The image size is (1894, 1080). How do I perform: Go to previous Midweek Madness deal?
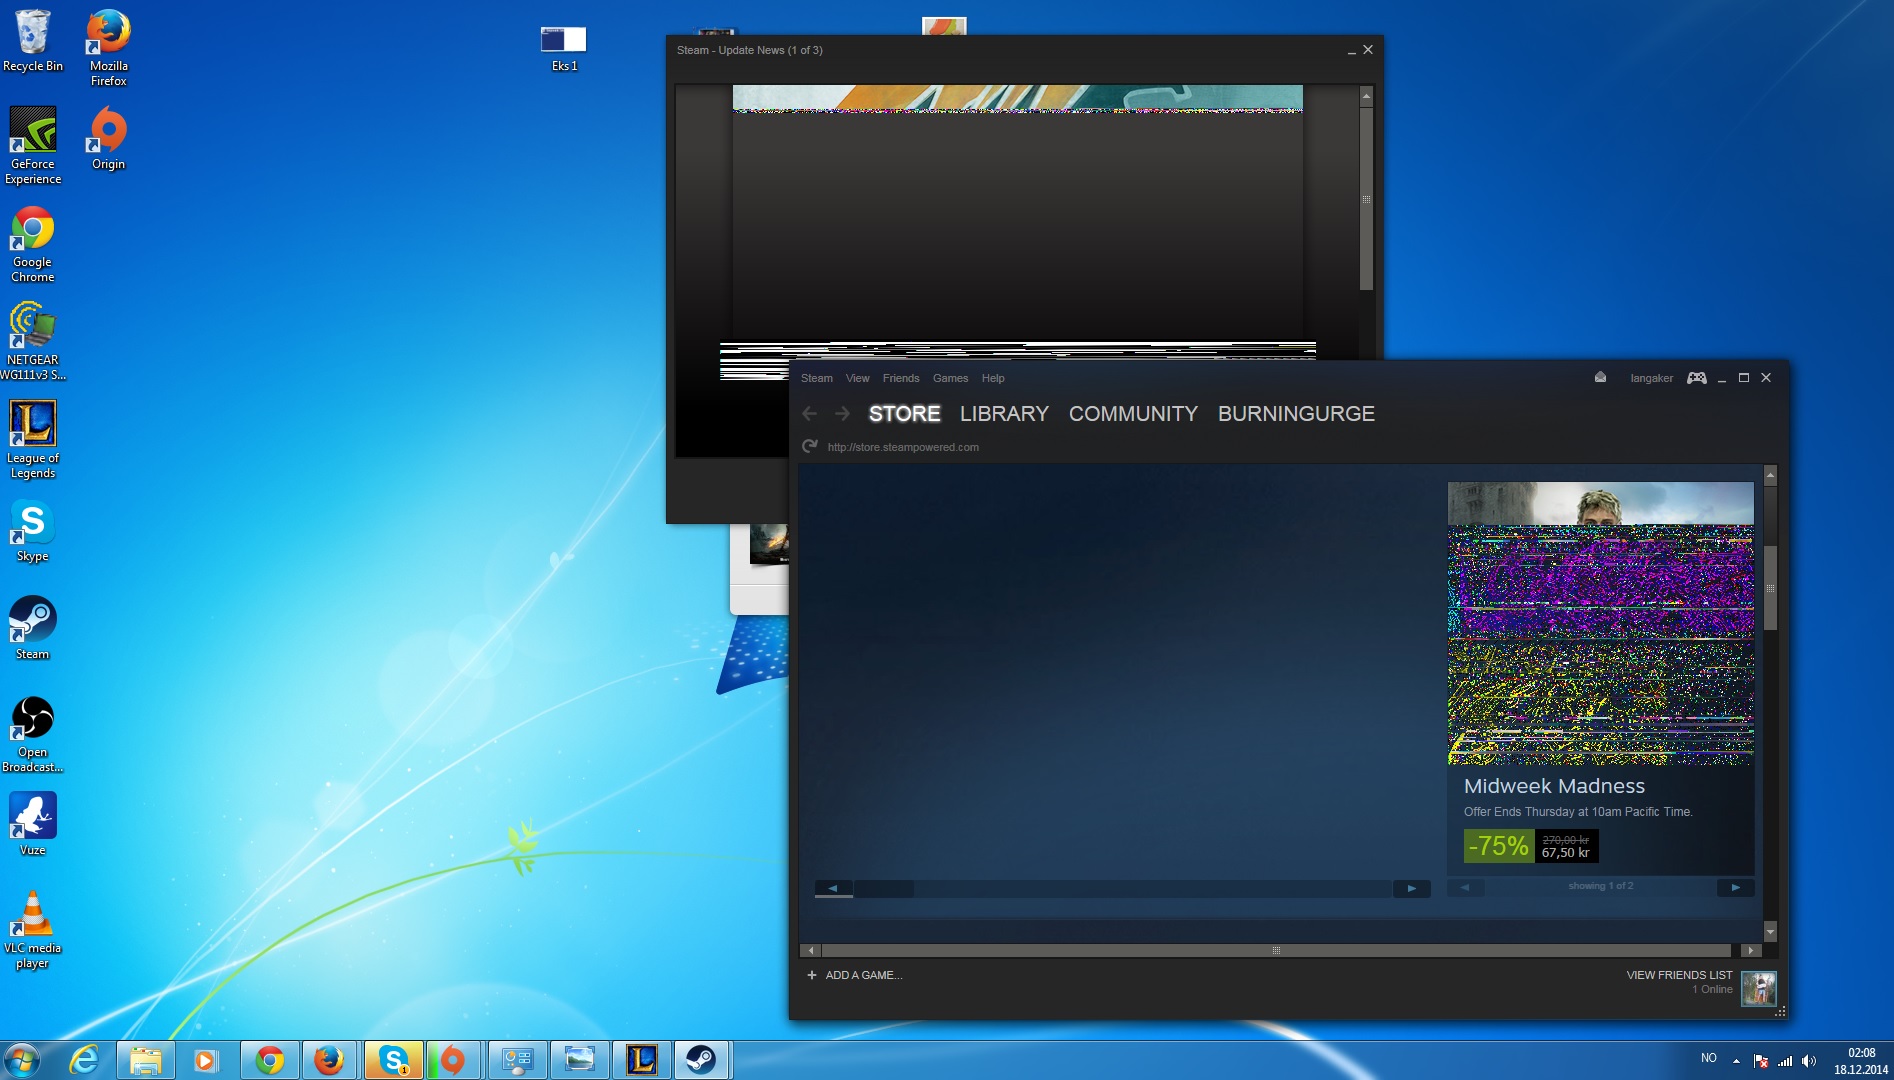(1465, 887)
